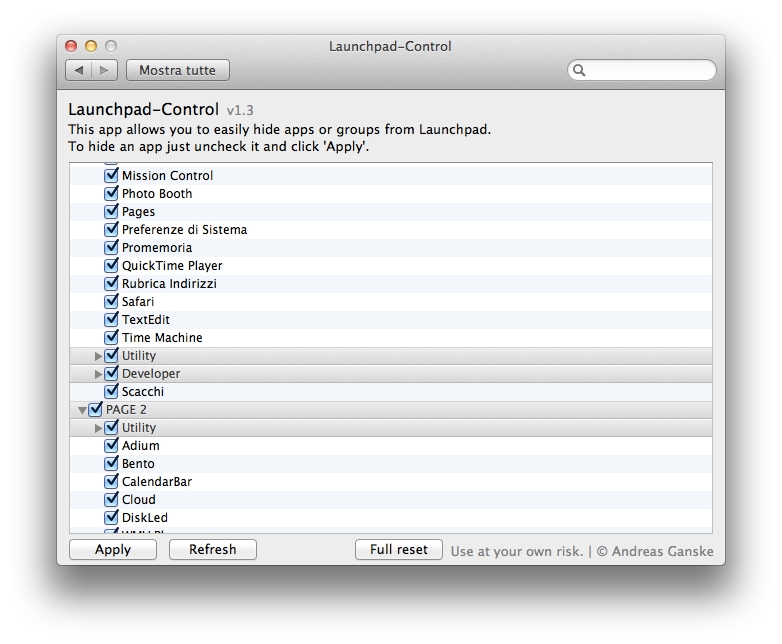The width and height of the screenshot is (782, 644).
Task: Expand the Utility group under PAGE 2
Action: click(98, 428)
